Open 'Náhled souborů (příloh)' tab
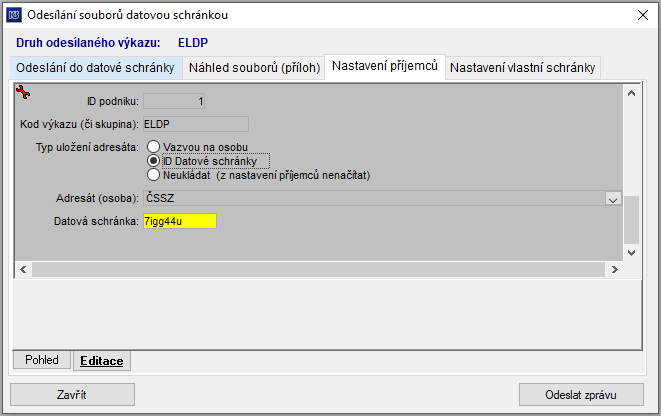 coord(254,68)
